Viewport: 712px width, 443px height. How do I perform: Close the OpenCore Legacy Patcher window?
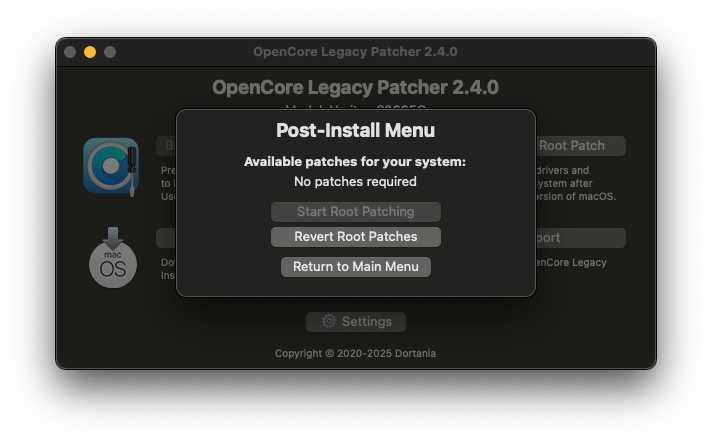[x=70, y=52]
